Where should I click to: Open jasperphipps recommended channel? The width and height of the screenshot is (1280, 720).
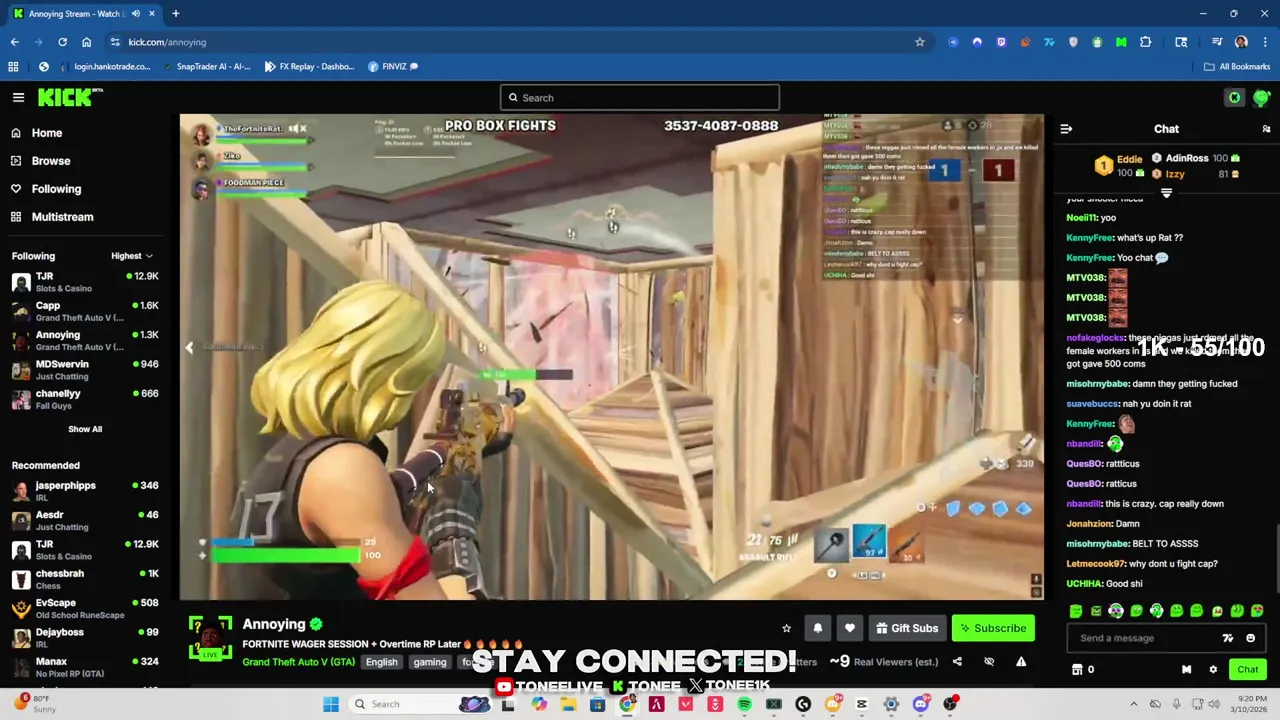click(x=85, y=491)
